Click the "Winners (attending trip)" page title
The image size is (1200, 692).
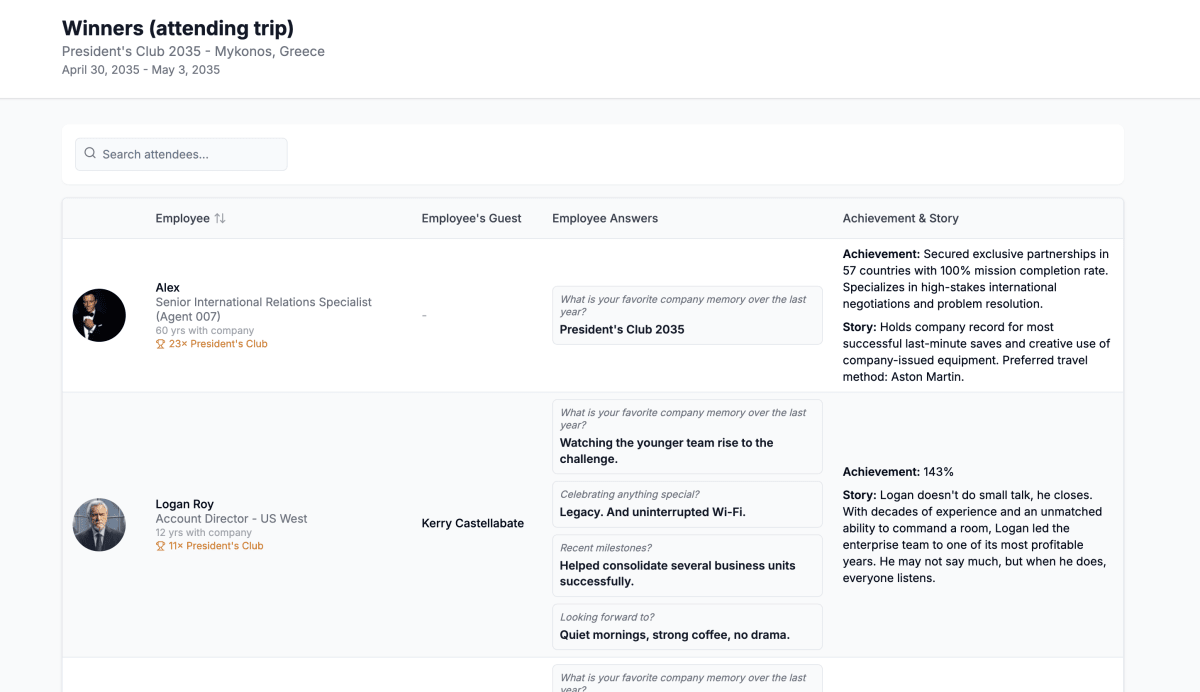coord(178,29)
